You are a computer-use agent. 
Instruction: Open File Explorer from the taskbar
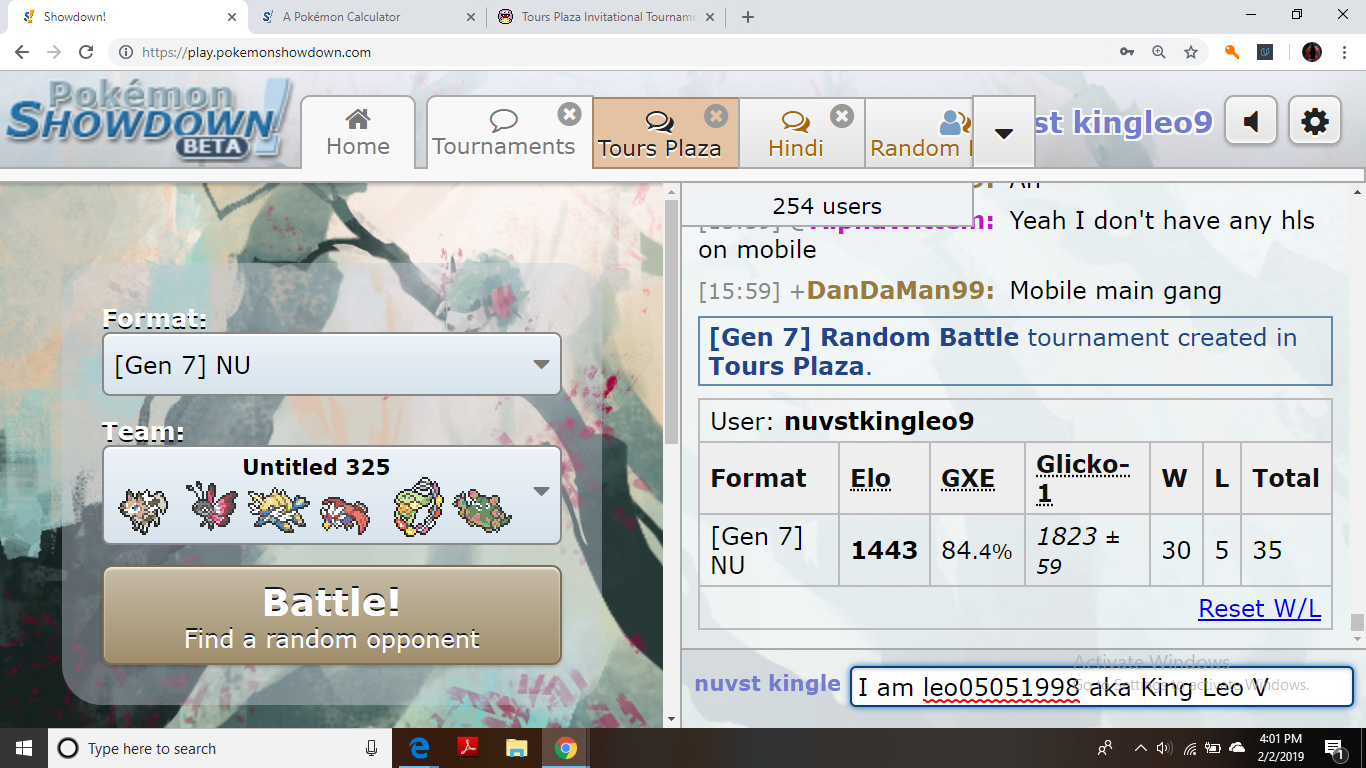pyautogui.click(x=516, y=748)
